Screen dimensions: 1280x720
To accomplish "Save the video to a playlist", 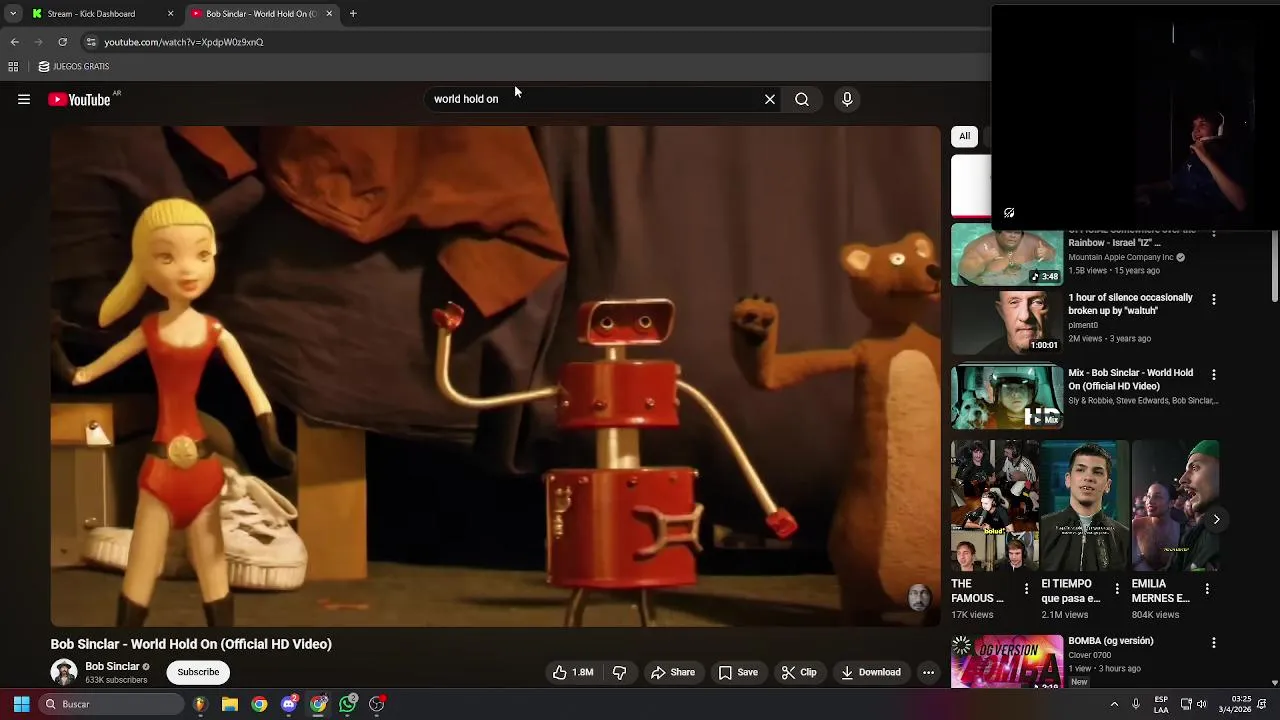I will click(738, 672).
